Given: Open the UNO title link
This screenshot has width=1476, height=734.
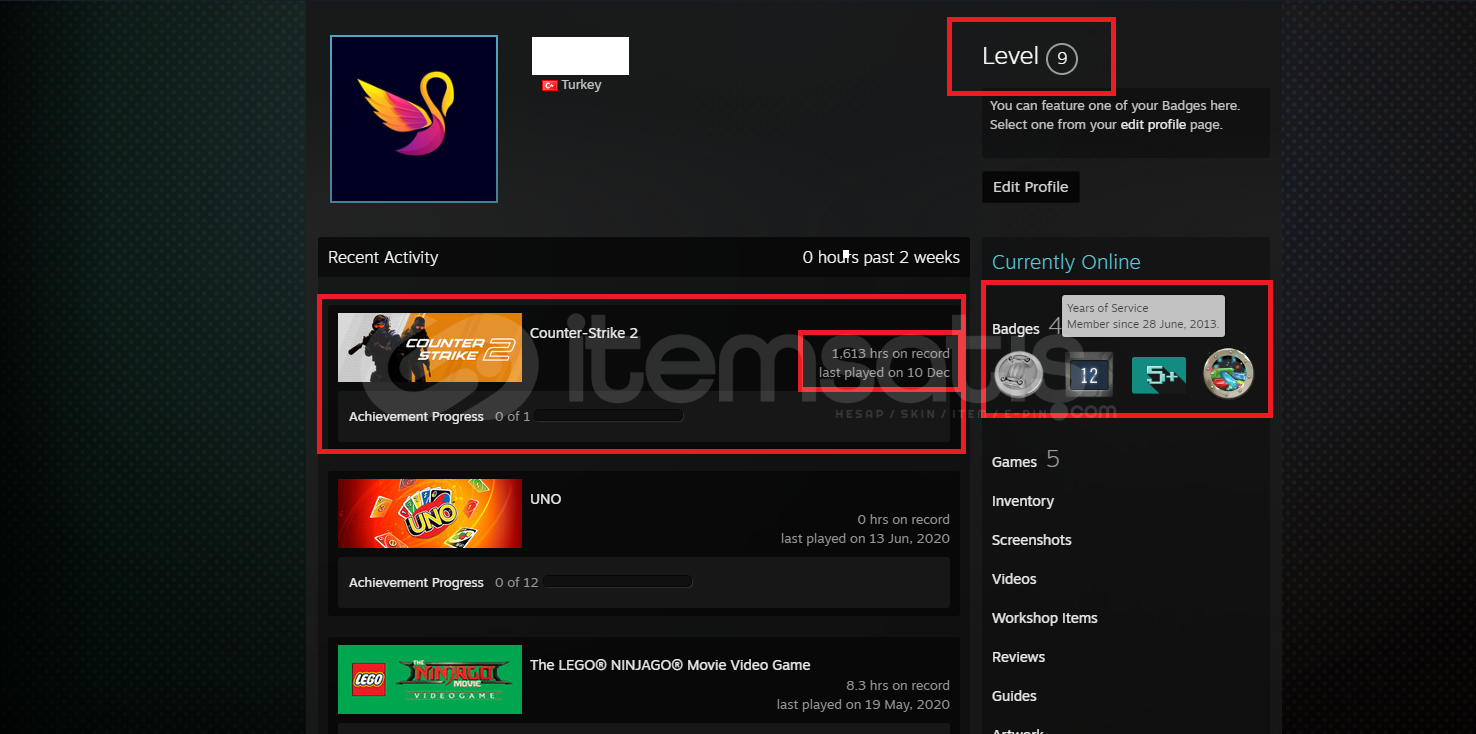Looking at the screenshot, I should coord(546,499).
